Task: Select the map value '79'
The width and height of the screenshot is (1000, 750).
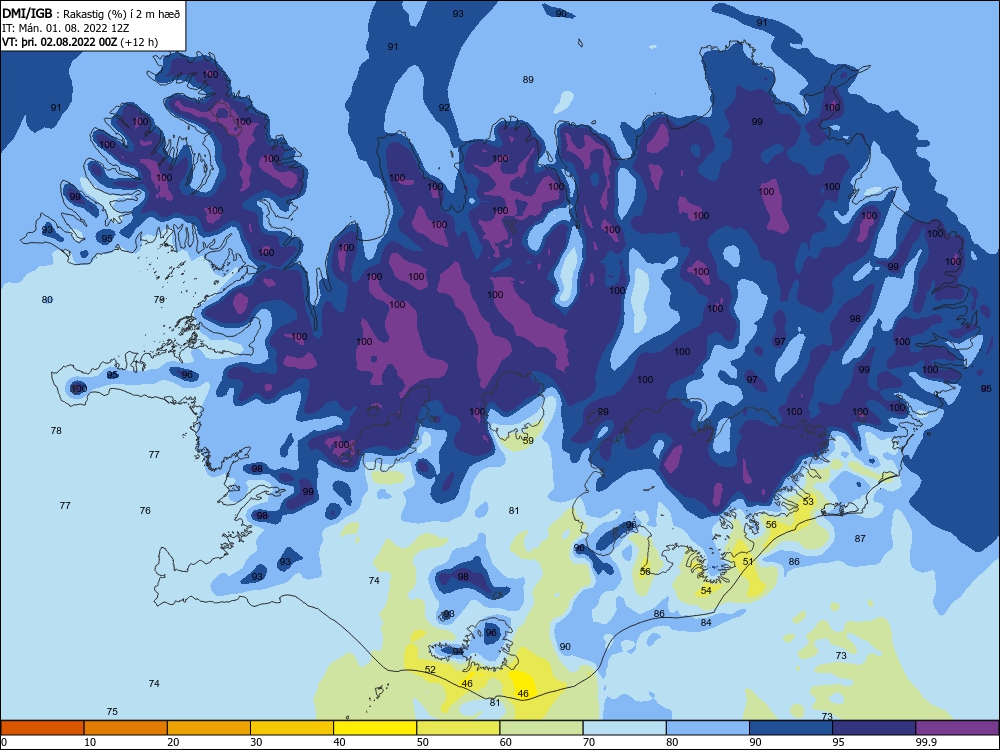Action: pos(159,299)
